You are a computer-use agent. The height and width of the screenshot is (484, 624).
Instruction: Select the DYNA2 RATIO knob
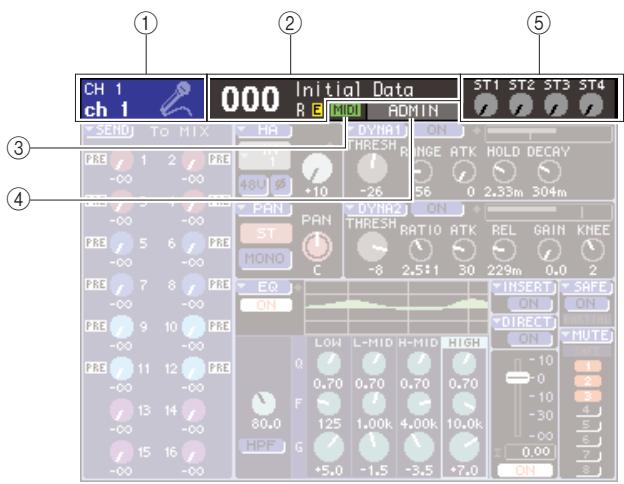click(421, 250)
